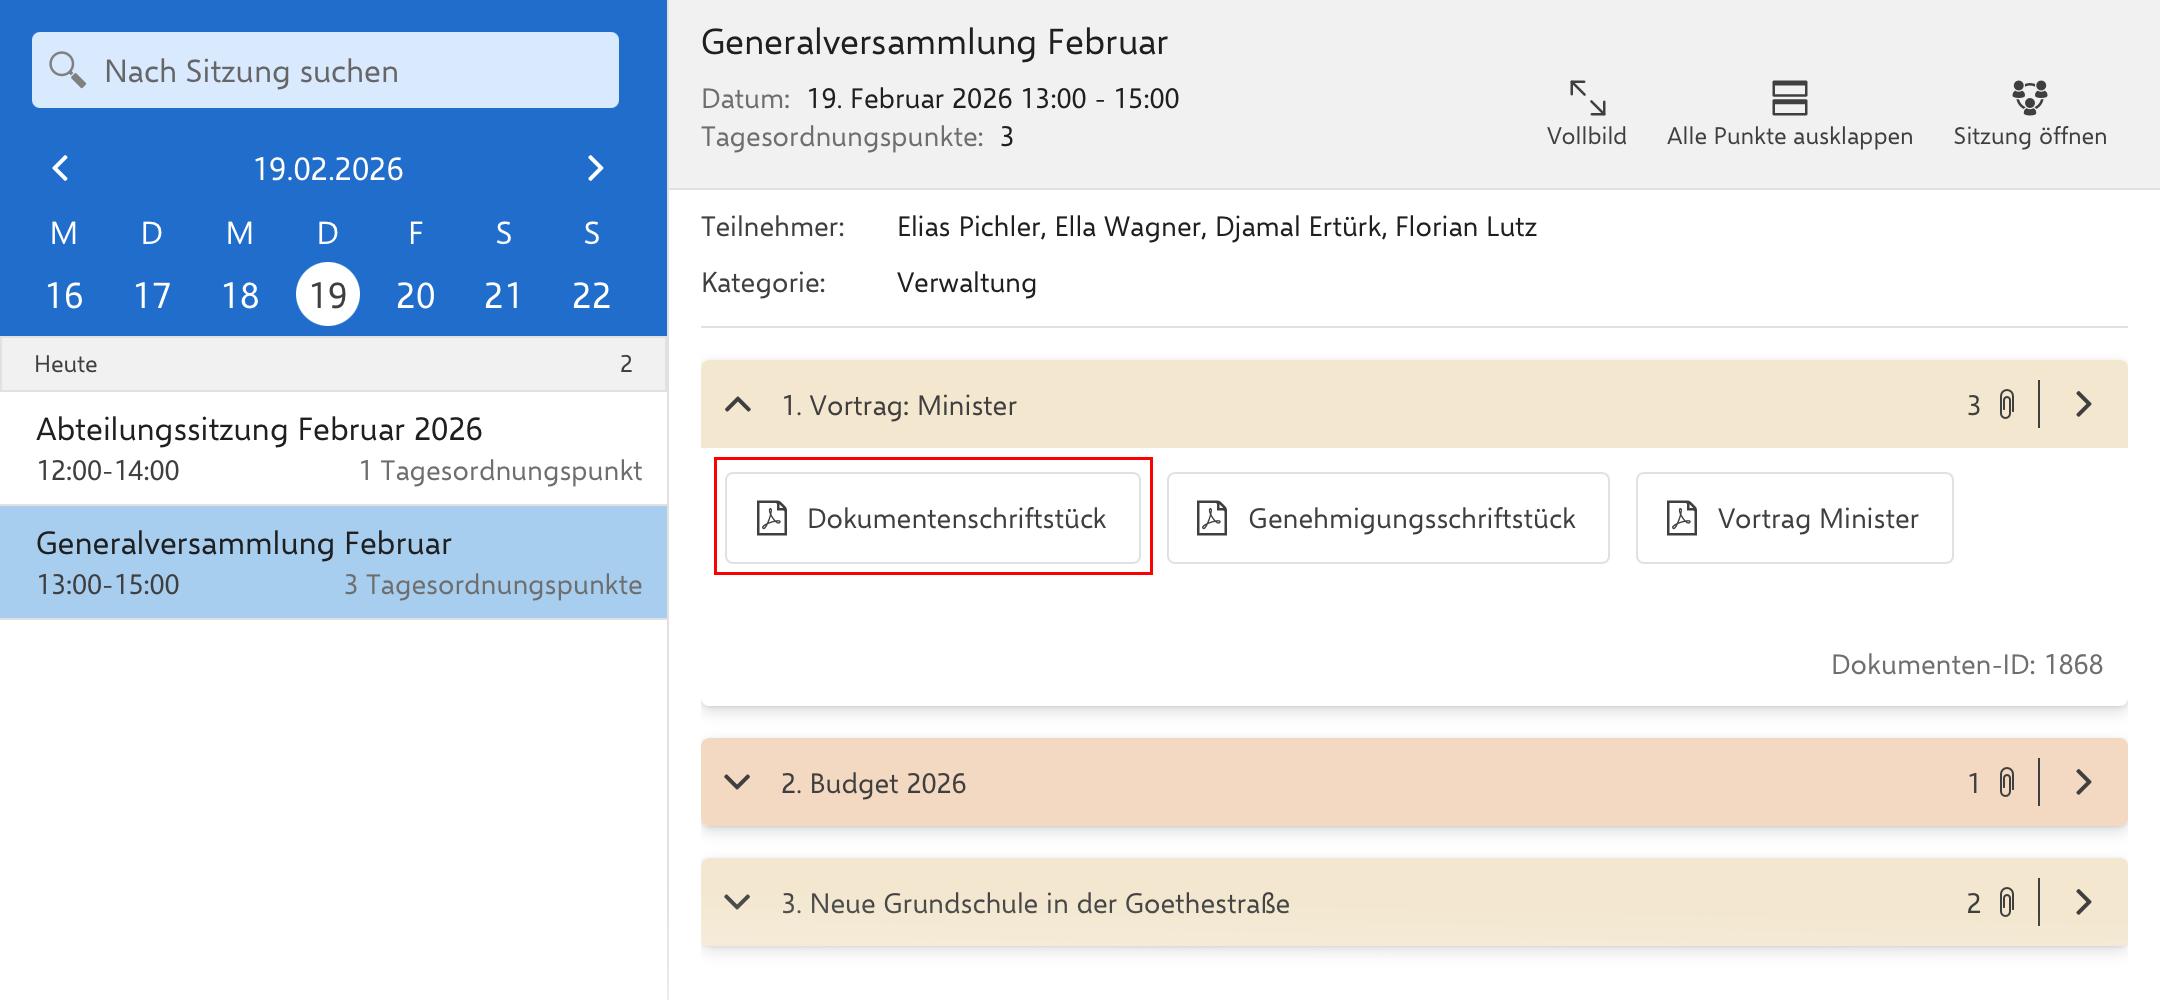The image size is (2160, 1000).
Task: Click the search magnifier icon
Action: pos(67,70)
